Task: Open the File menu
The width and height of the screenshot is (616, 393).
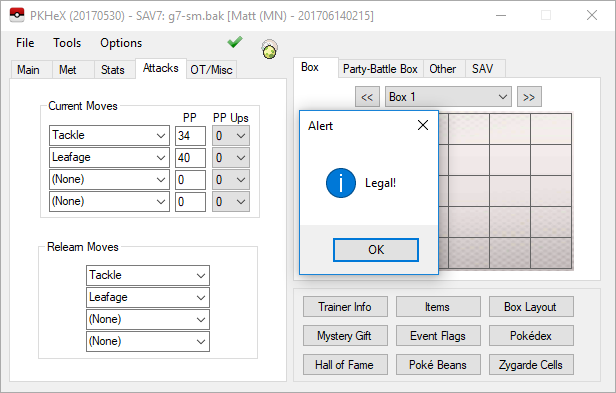Action: (x=25, y=43)
